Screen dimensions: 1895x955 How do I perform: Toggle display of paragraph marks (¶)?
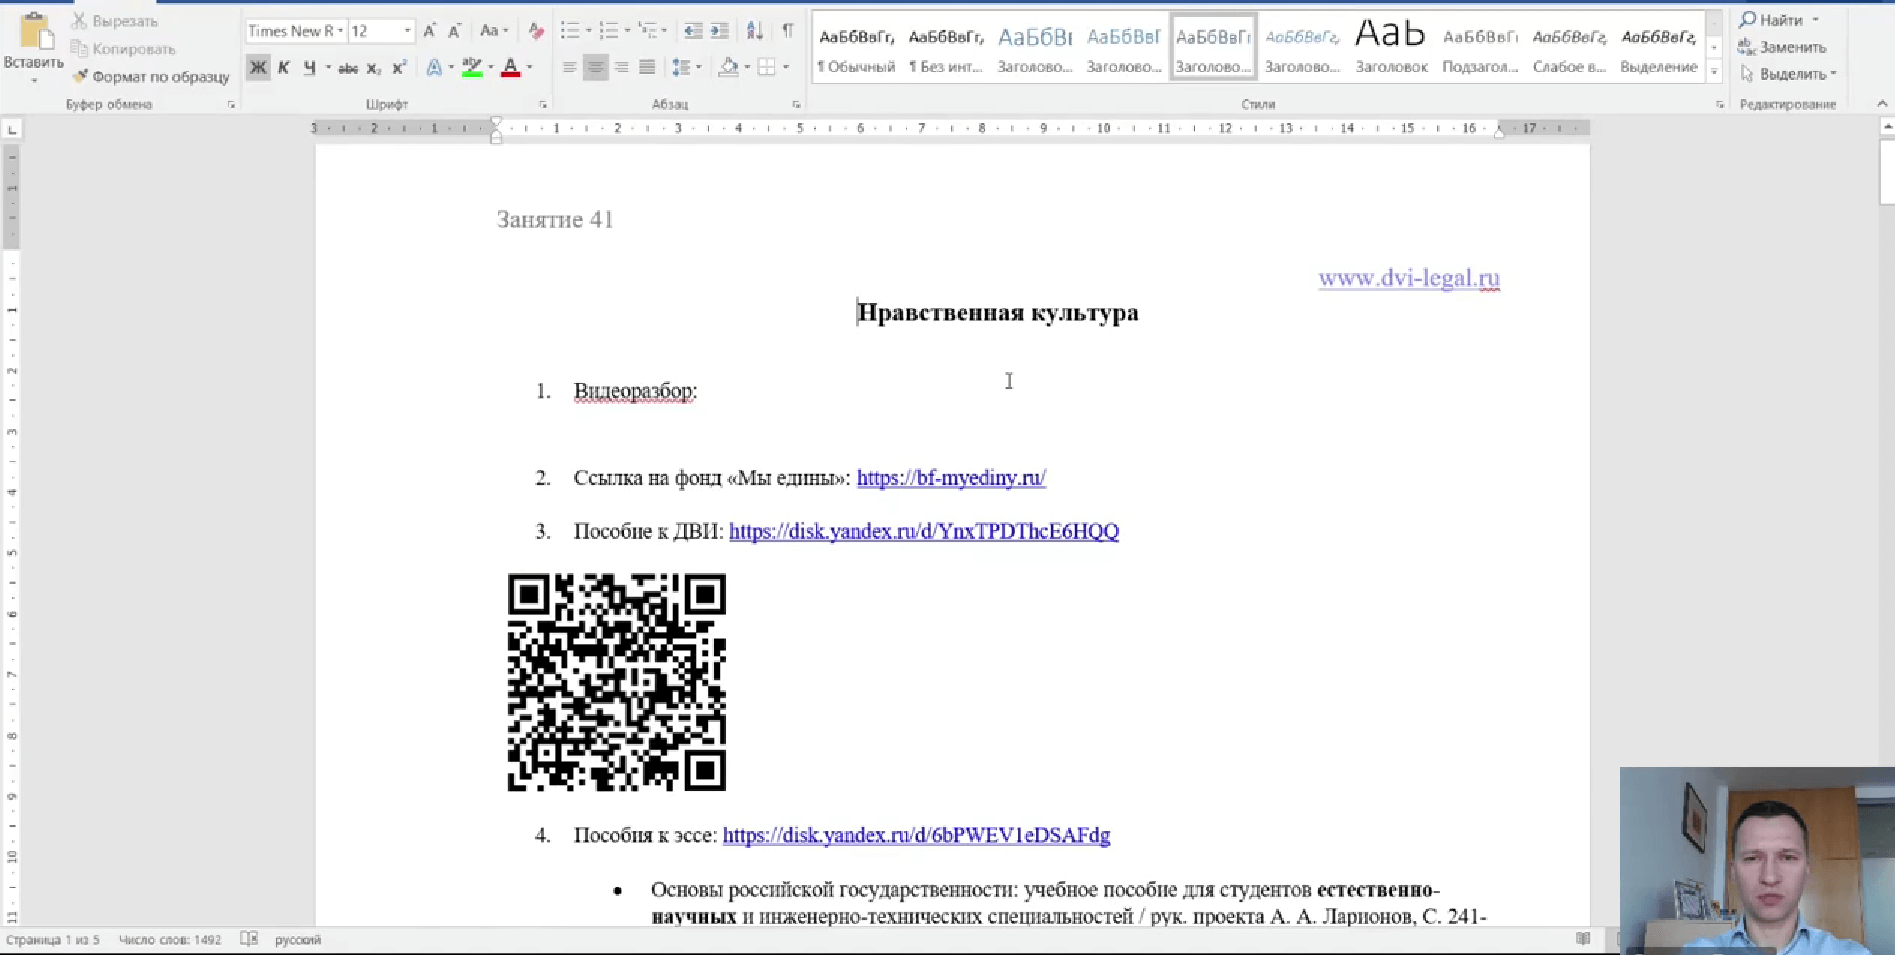tap(788, 31)
